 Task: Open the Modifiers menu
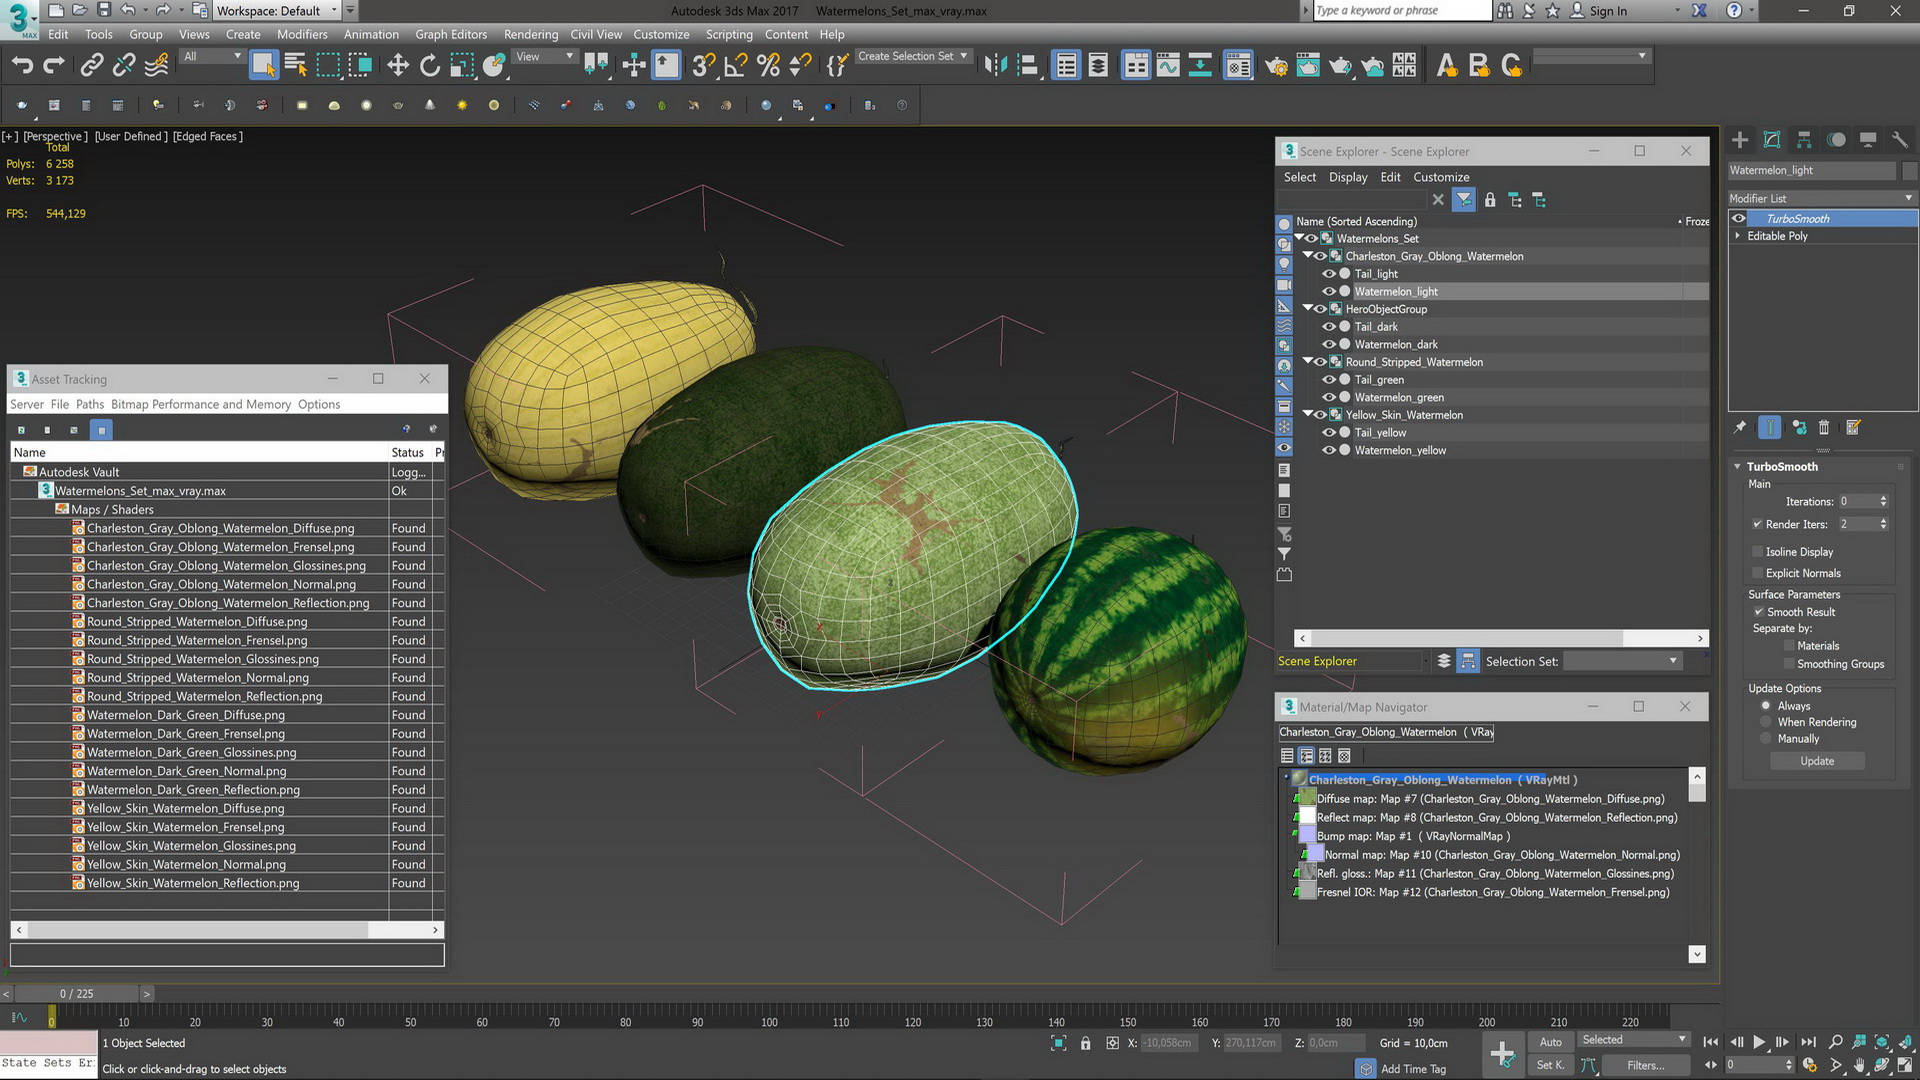tap(302, 34)
